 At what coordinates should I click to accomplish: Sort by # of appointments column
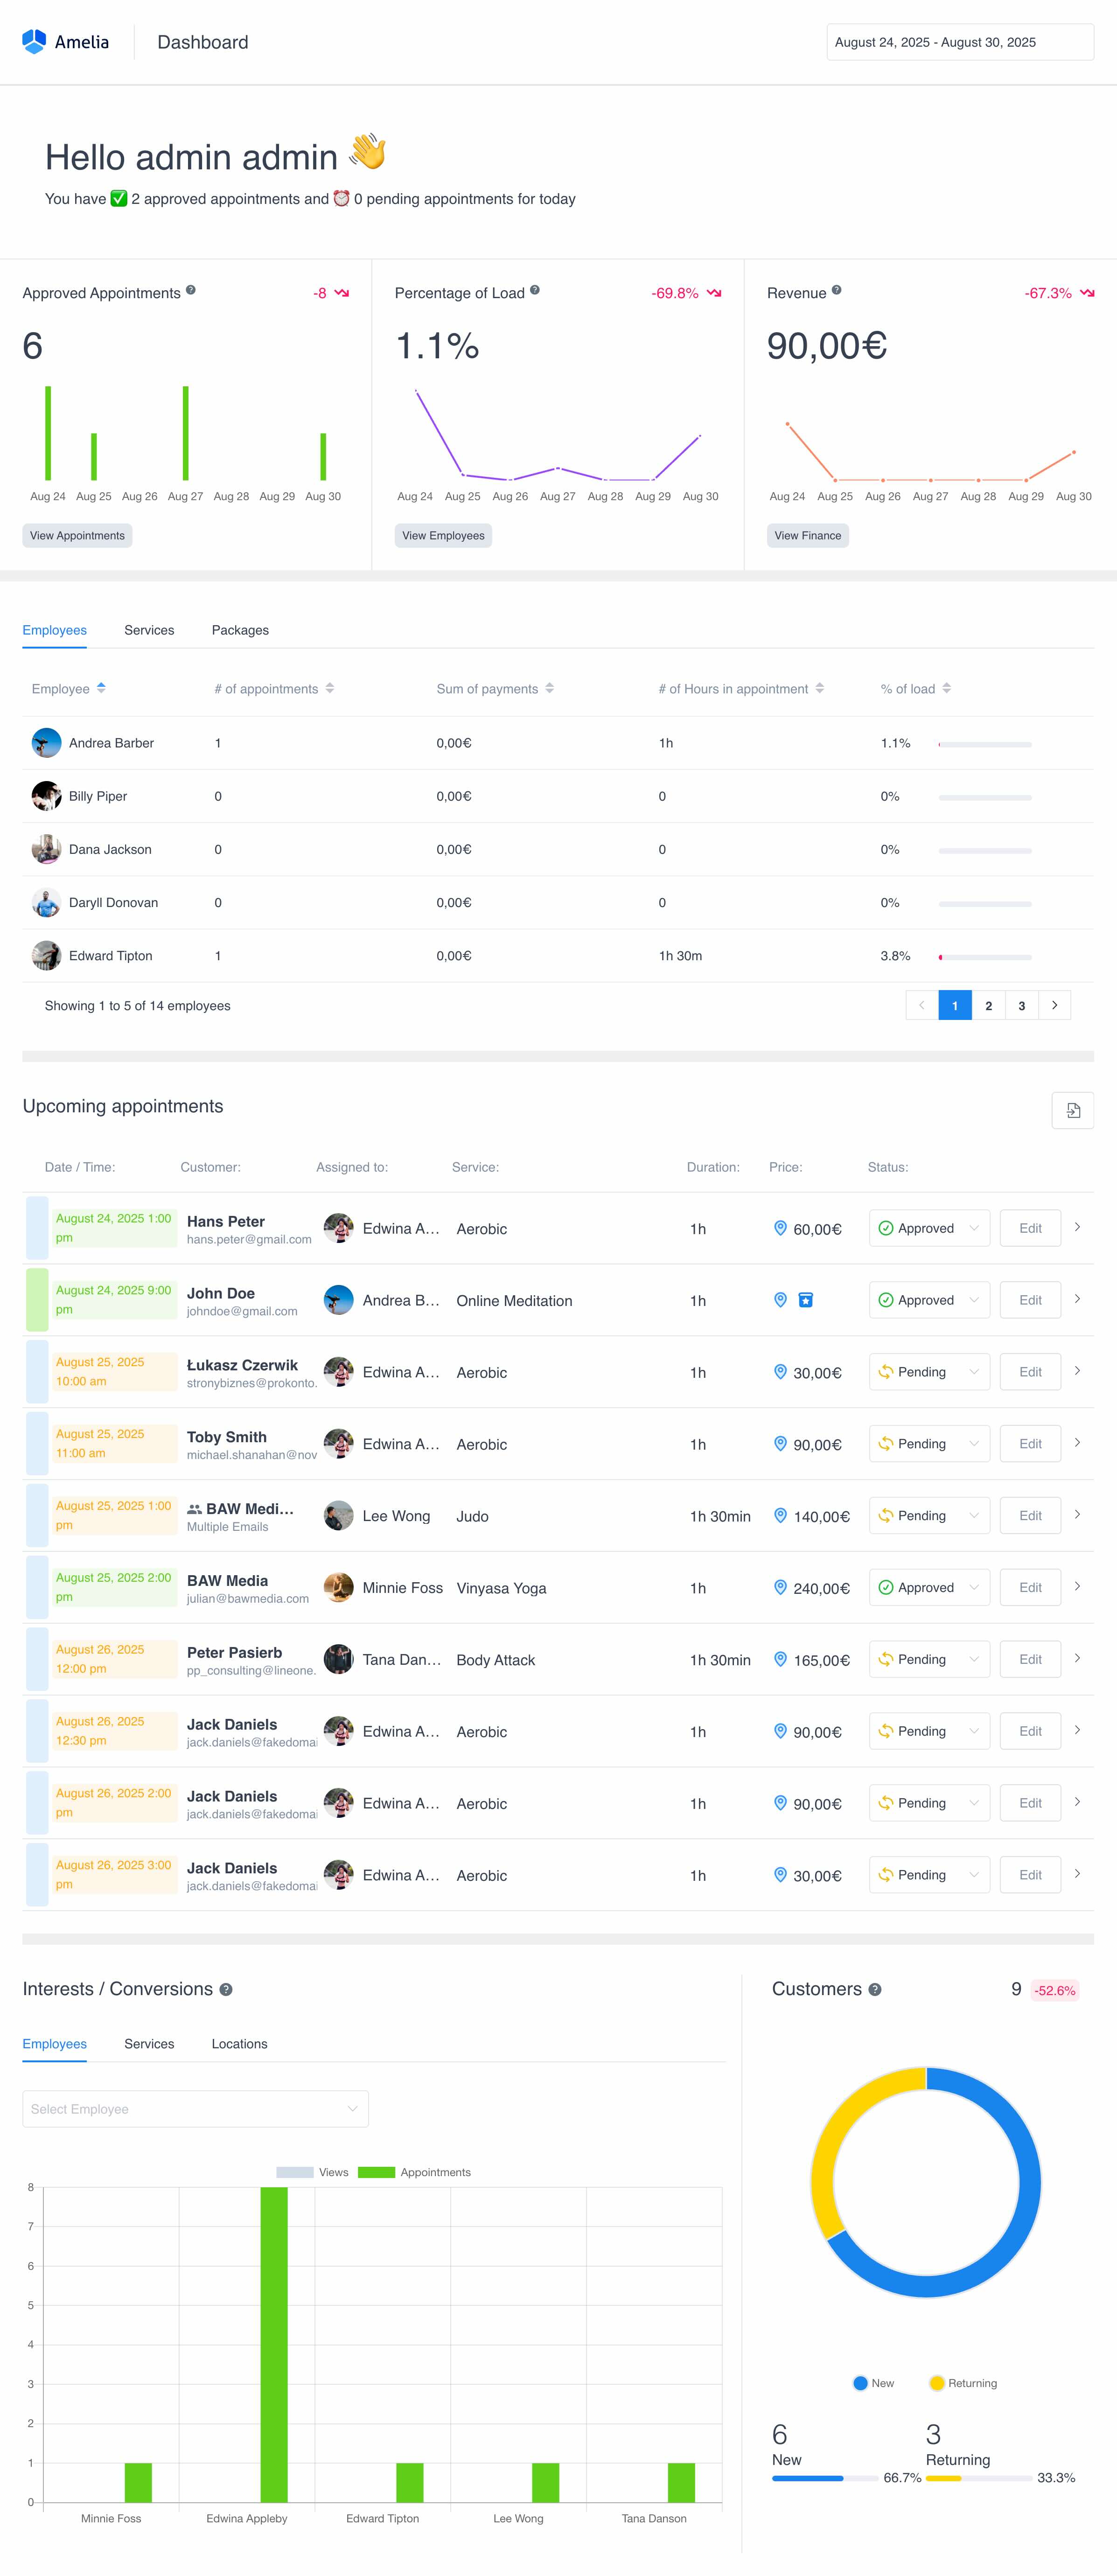tap(330, 688)
